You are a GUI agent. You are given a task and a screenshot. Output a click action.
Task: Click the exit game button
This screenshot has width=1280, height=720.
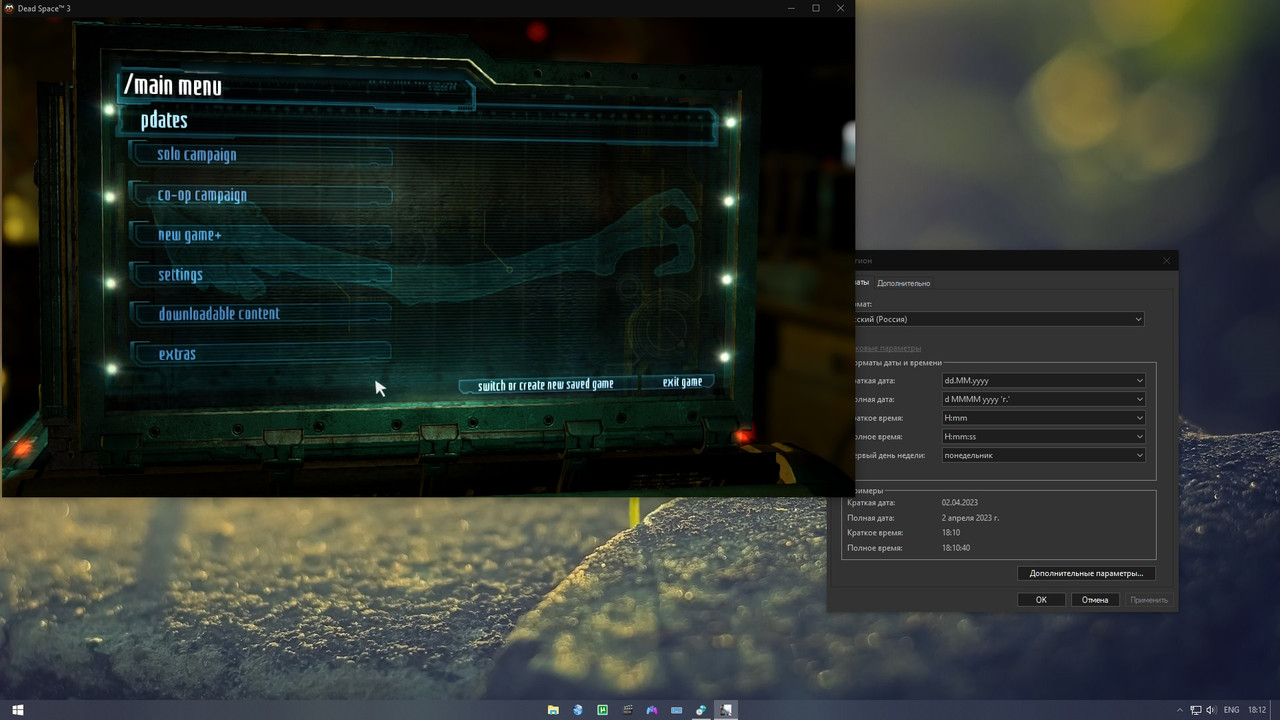click(x=682, y=382)
